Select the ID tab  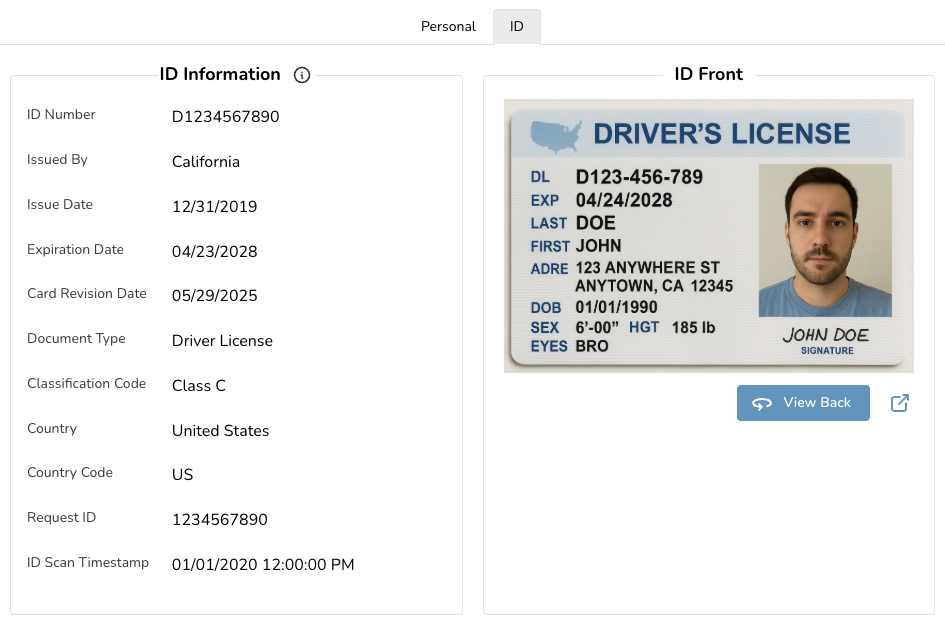coord(516,26)
